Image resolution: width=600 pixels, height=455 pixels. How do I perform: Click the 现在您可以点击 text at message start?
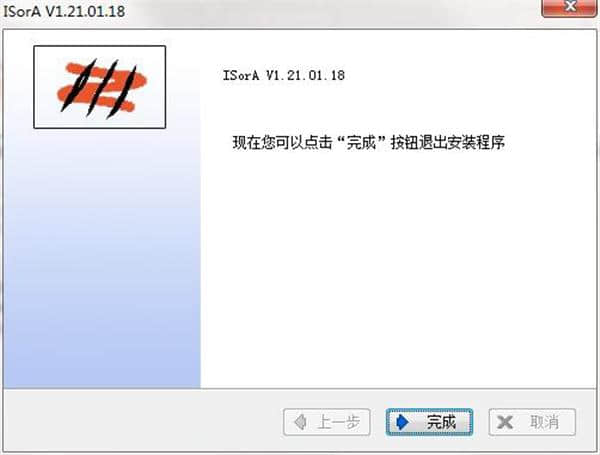(282, 142)
